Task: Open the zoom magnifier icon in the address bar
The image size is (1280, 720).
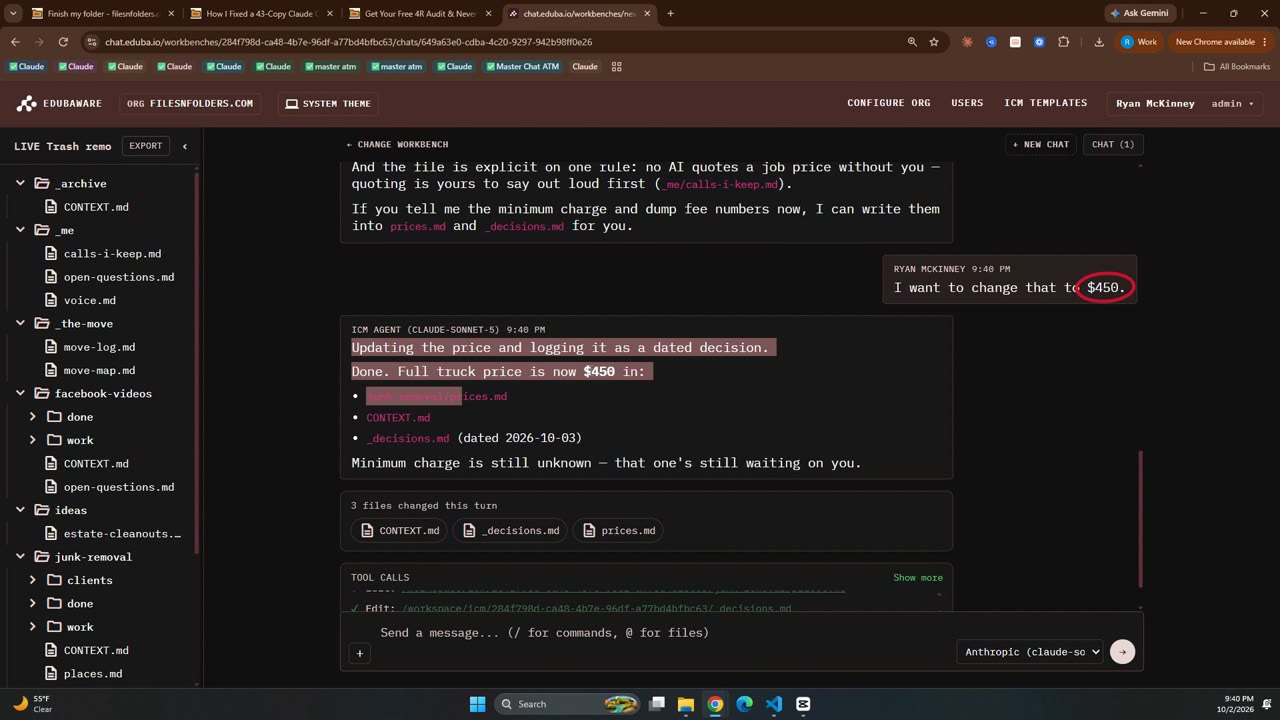Action: (x=912, y=42)
